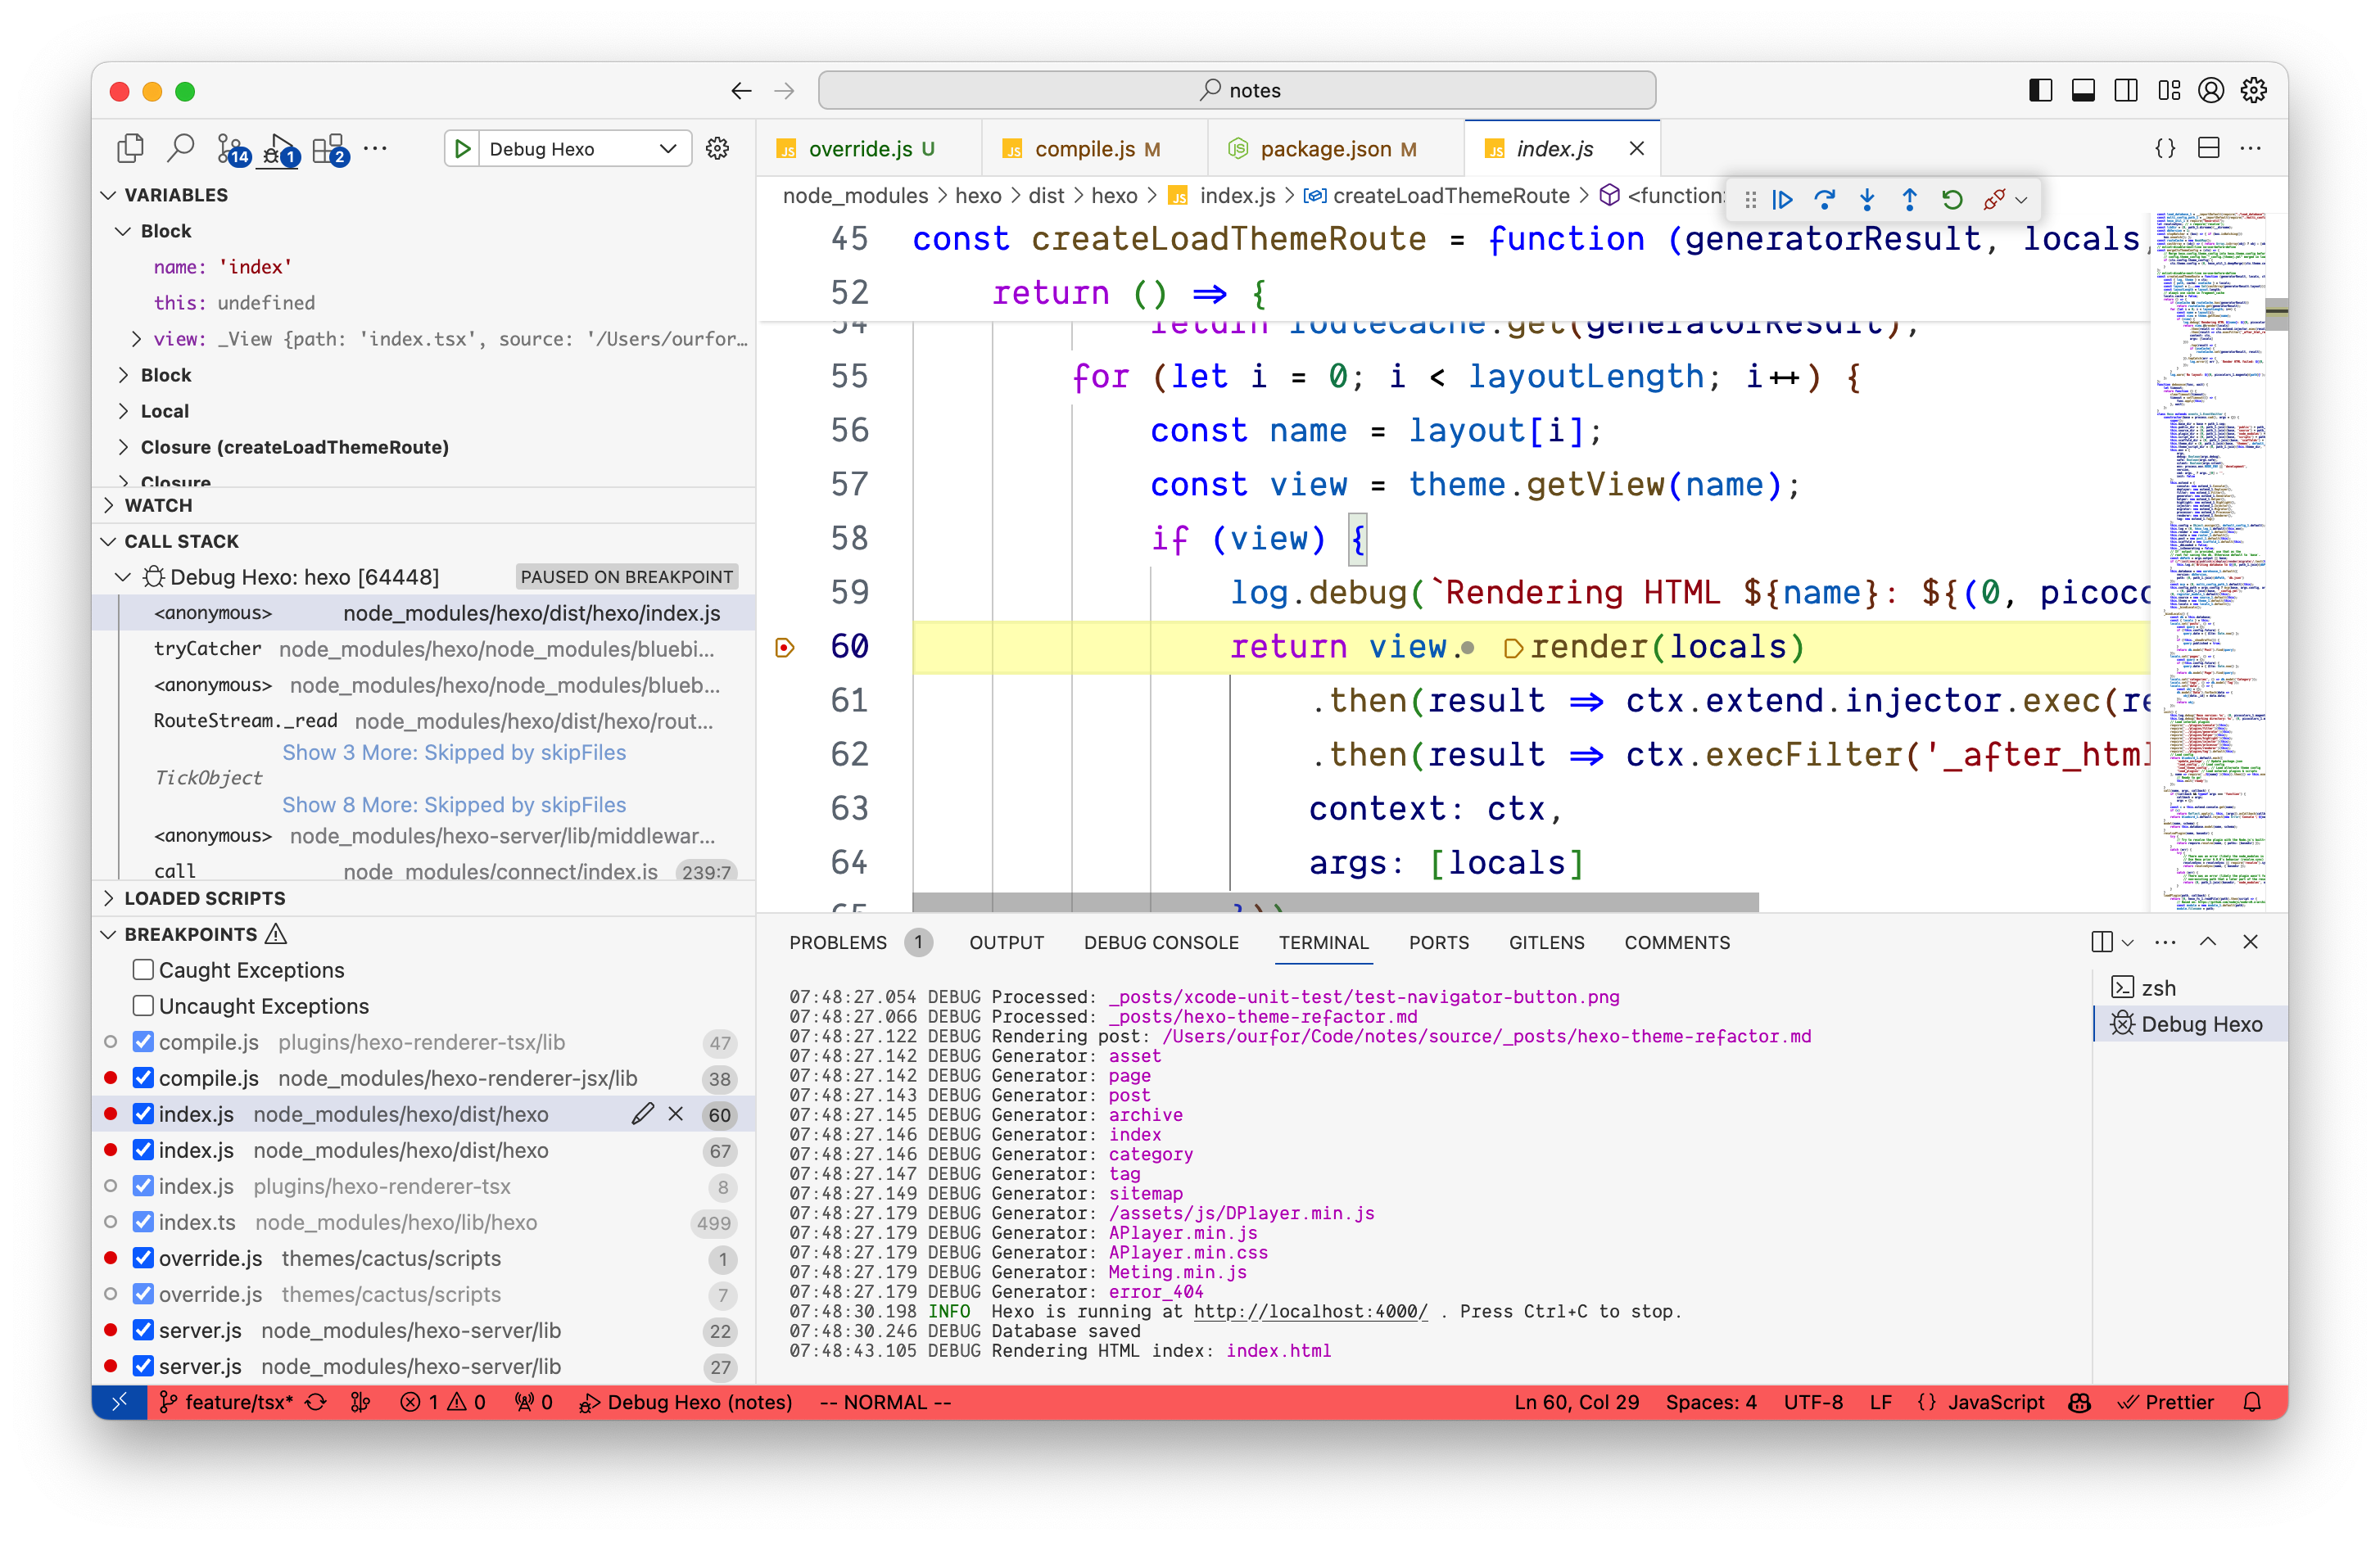Click the Step Out debug icon

click(1909, 199)
